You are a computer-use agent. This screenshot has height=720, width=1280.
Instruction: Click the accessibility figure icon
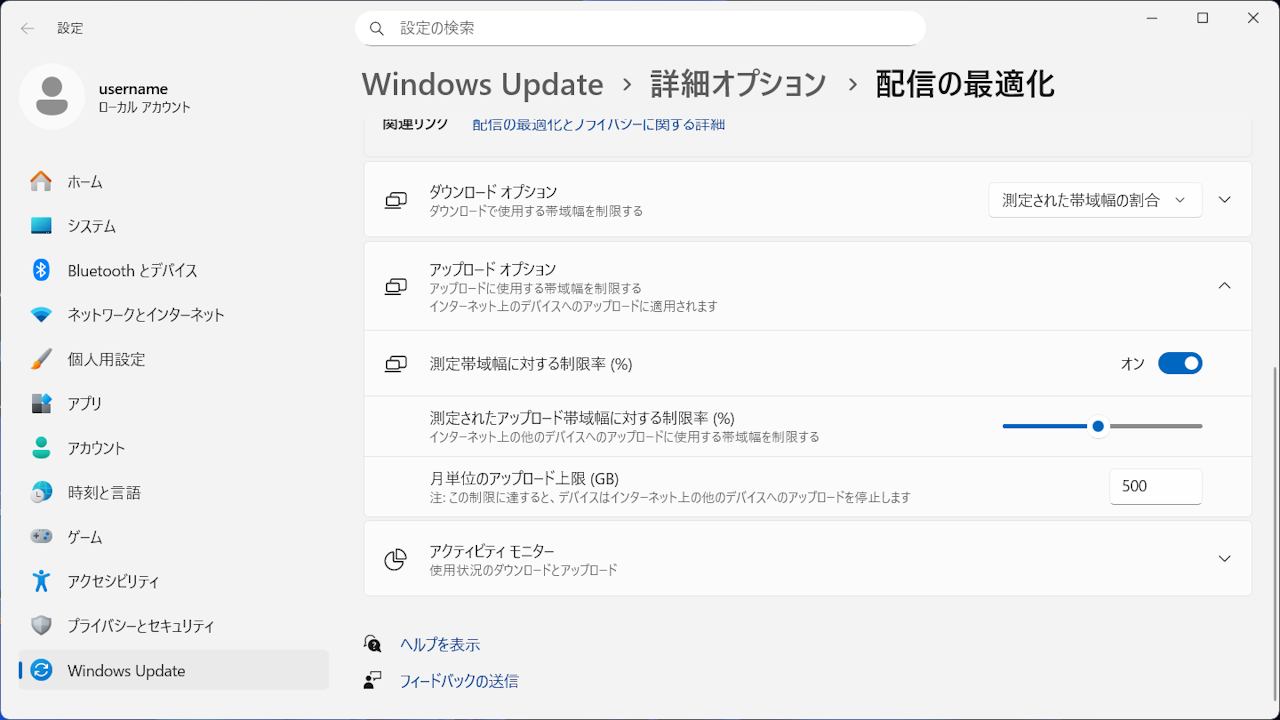(x=41, y=581)
